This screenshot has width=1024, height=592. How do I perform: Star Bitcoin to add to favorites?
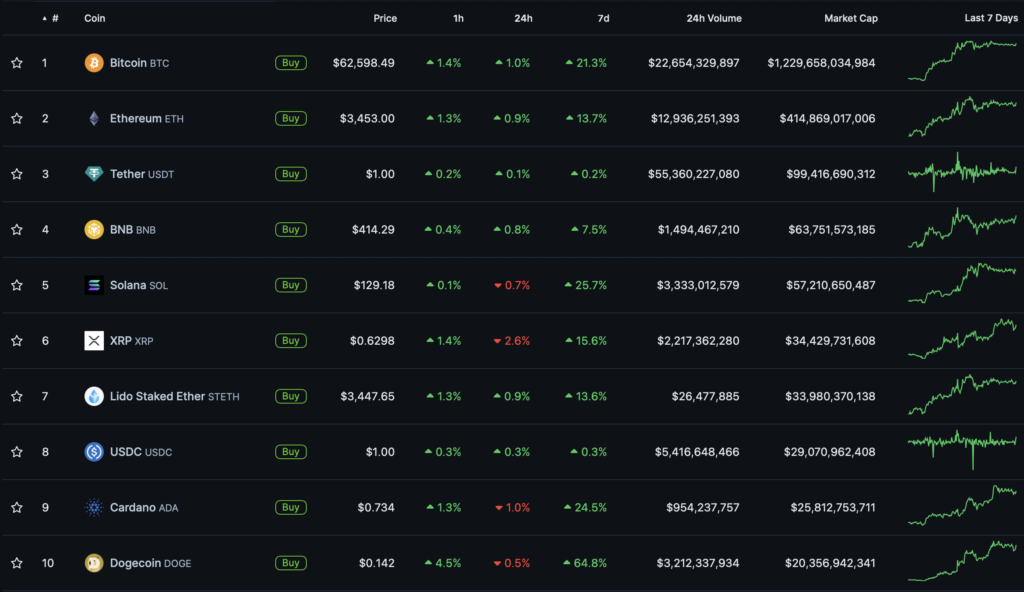click(x=17, y=63)
